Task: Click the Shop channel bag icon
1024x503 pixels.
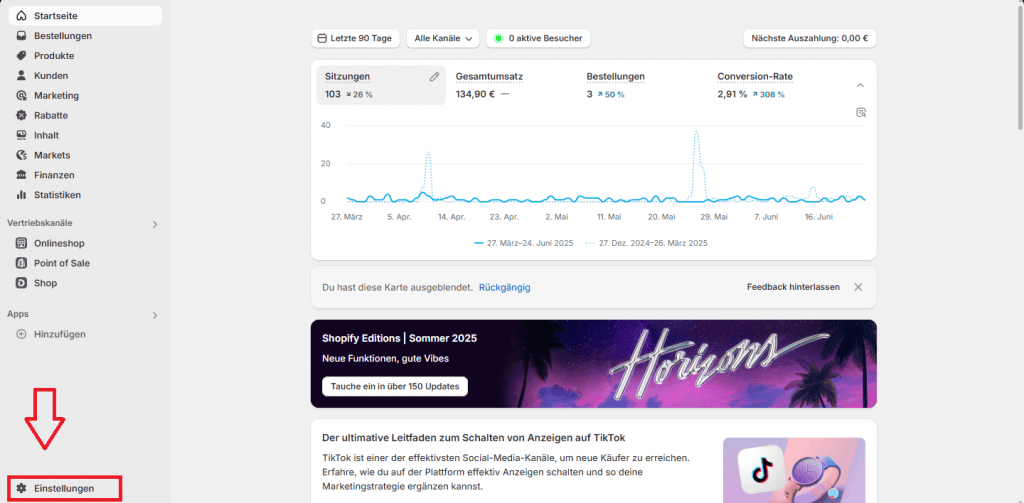Action: [22, 283]
